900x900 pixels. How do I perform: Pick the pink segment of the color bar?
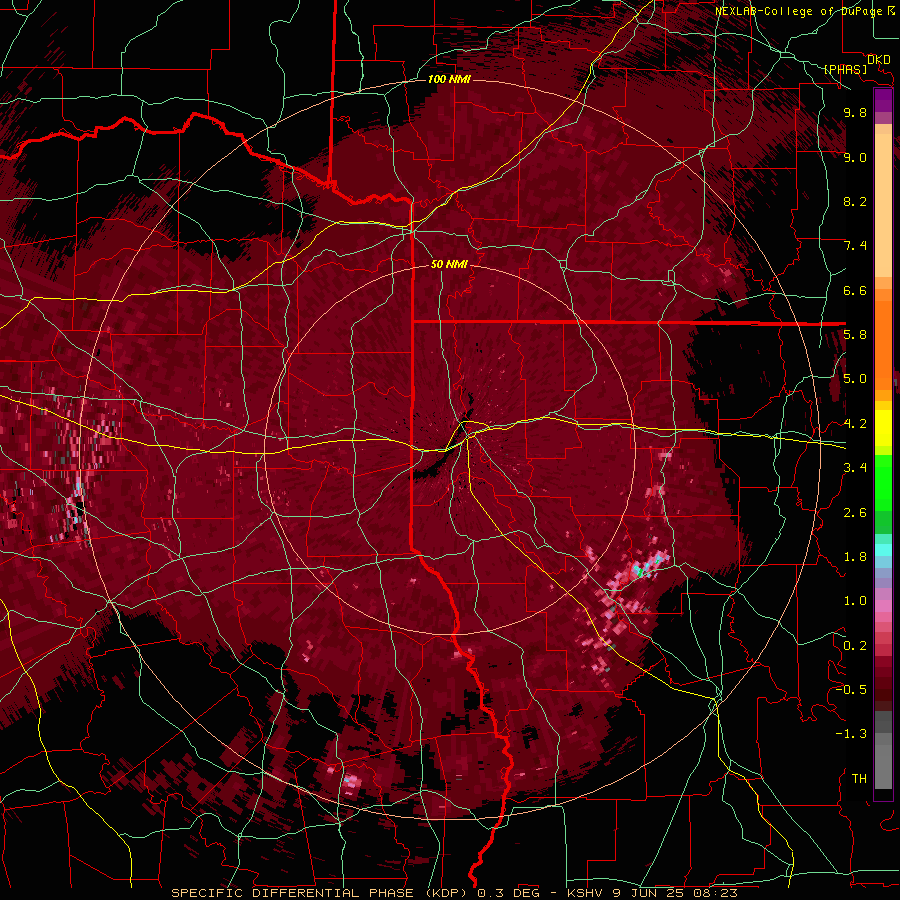point(883,606)
